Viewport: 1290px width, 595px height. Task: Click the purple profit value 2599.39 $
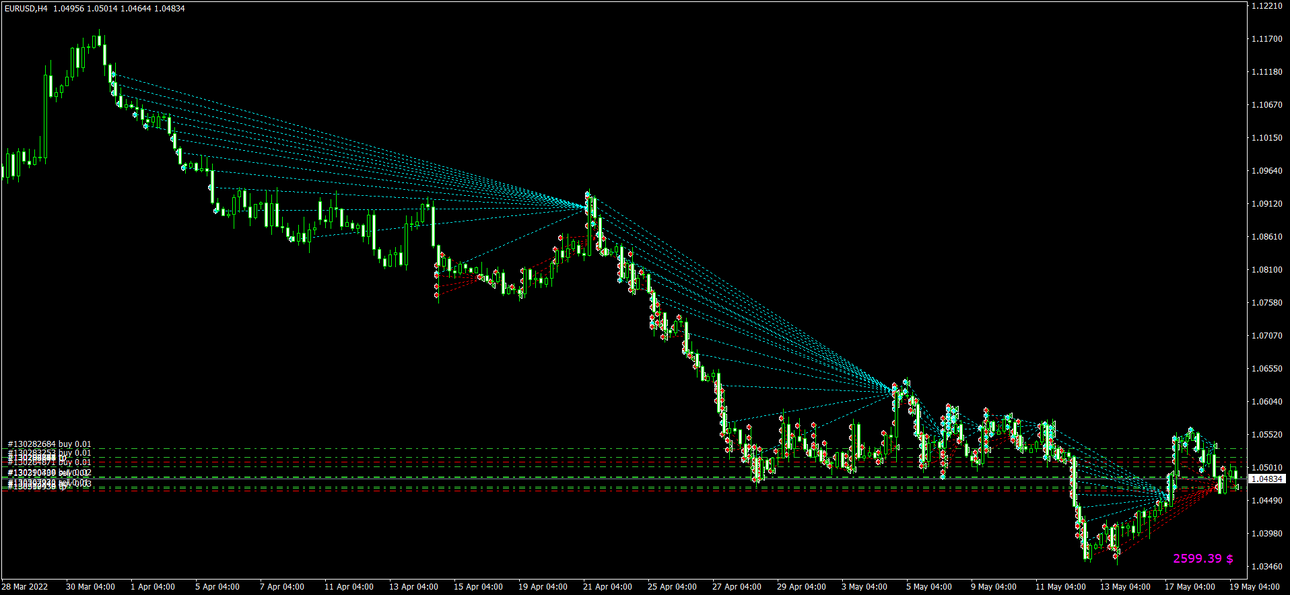[x=1203, y=558]
